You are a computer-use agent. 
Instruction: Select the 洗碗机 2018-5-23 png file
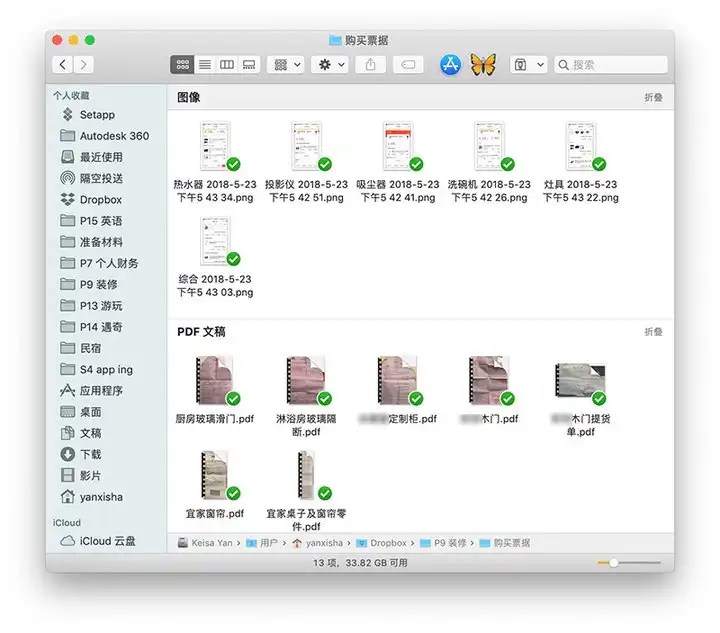[489, 163]
